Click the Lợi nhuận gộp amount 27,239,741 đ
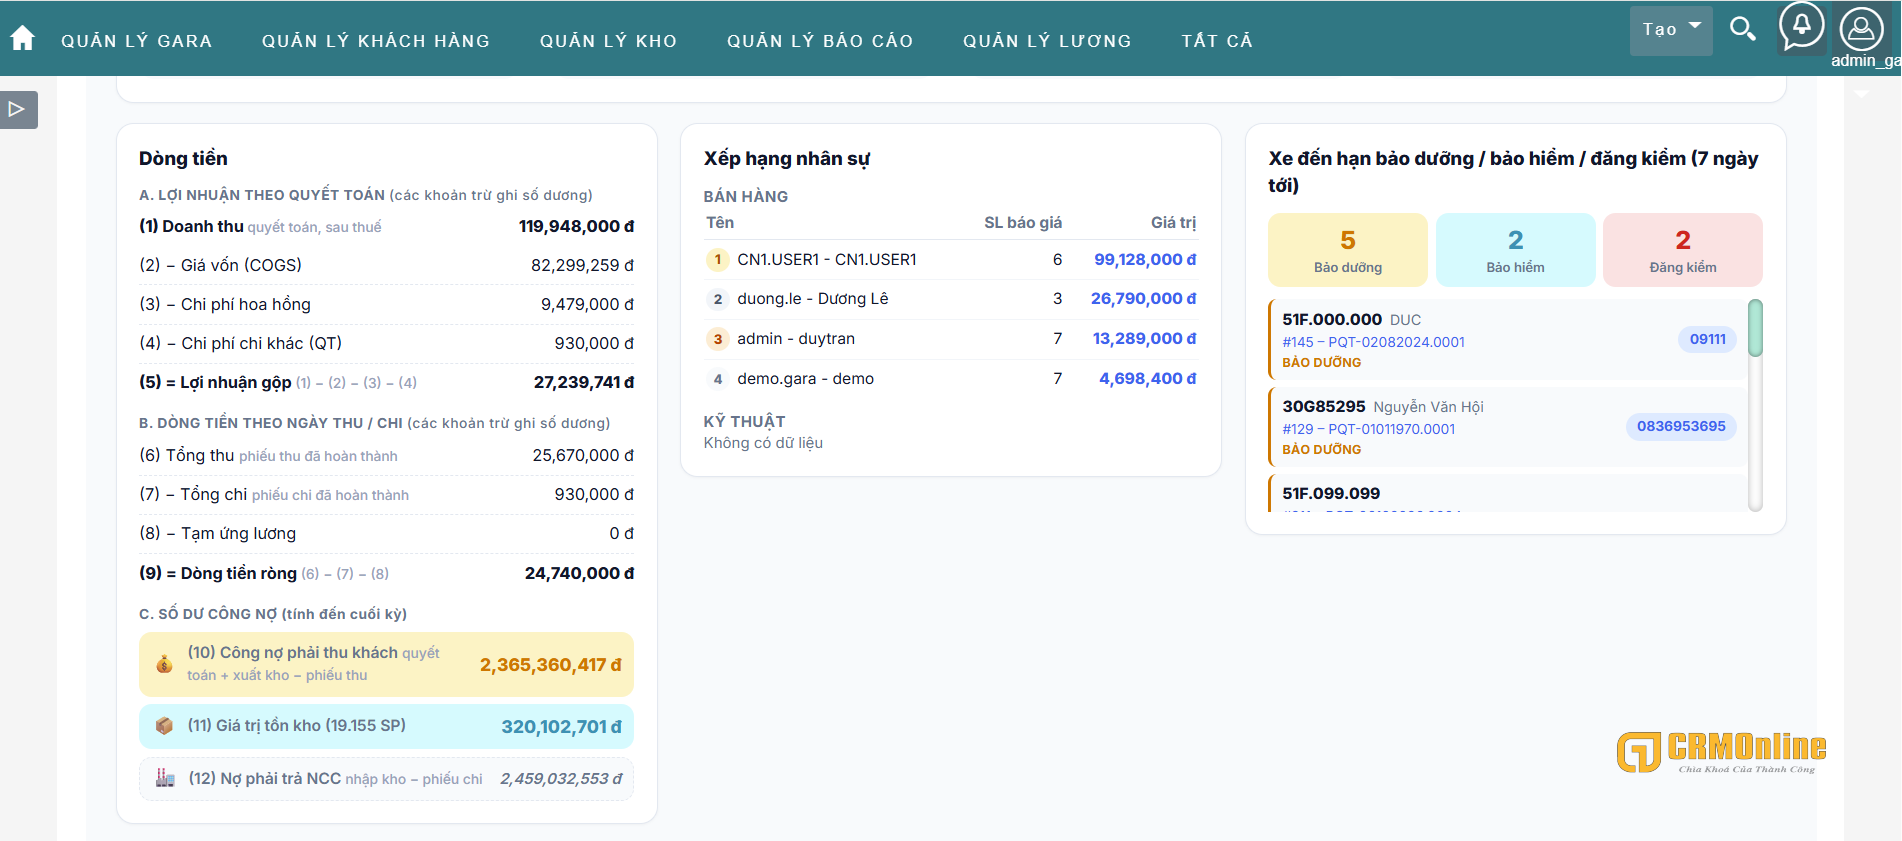 tap(584, 383)
